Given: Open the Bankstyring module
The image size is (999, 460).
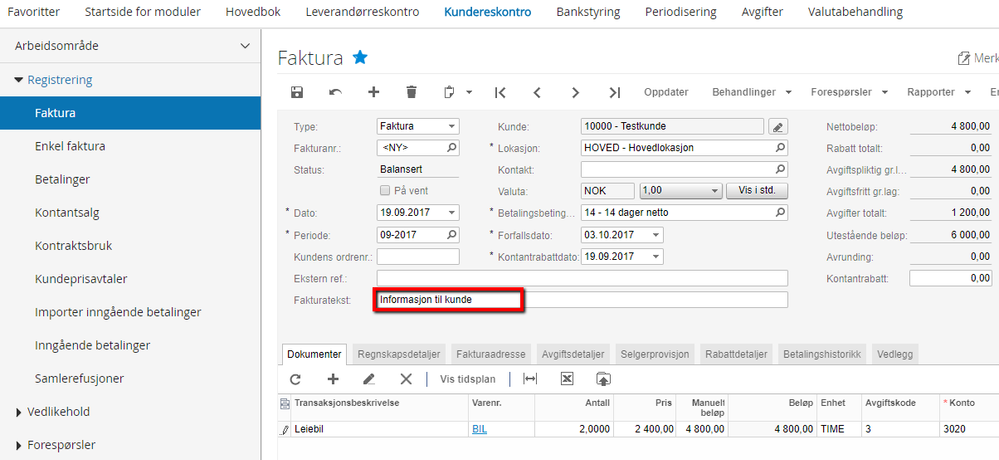Looking at the screenshot, I should [x=588, y=12].
